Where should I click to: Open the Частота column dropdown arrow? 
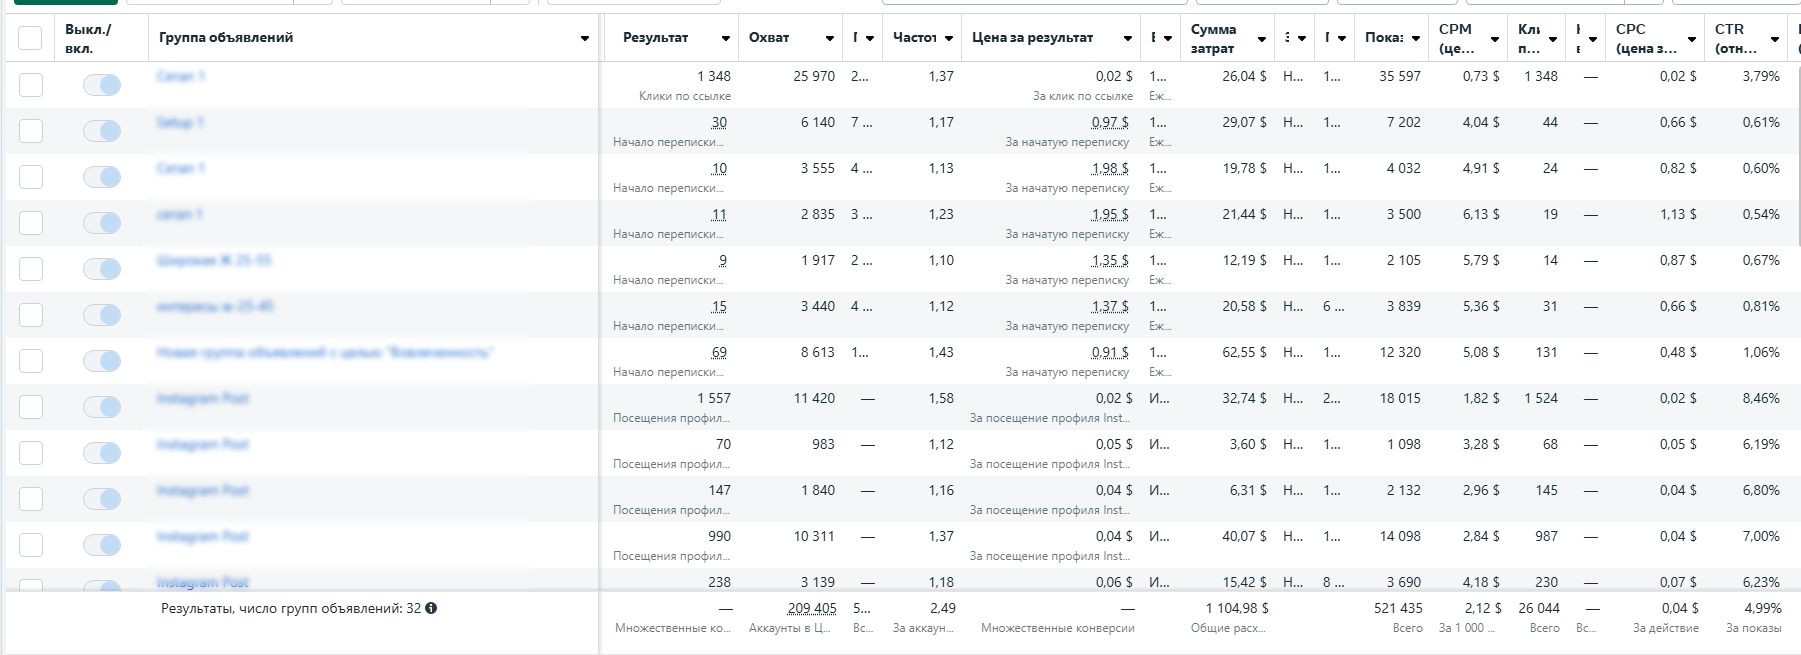(x=949, y=38)
